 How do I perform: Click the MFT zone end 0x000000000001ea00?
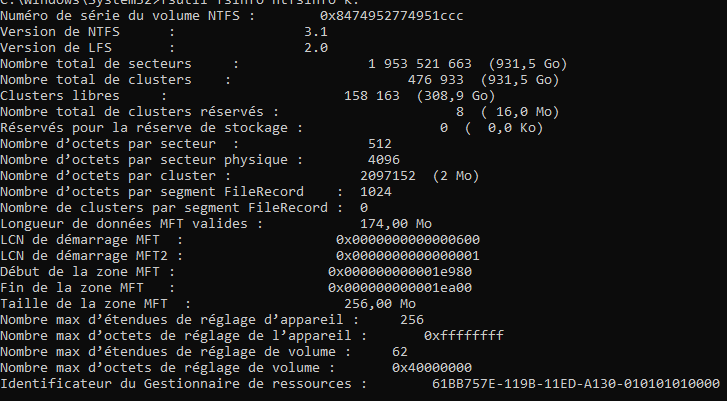click(x=400, y=288)
